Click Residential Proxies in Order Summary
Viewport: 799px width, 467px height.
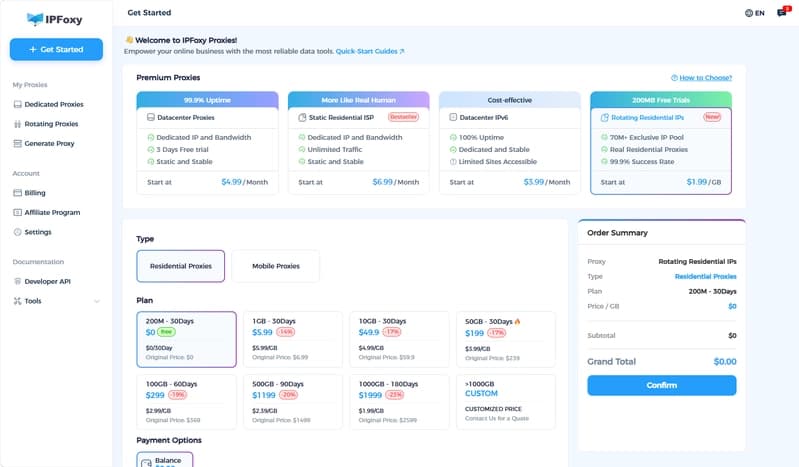[705, 276]
